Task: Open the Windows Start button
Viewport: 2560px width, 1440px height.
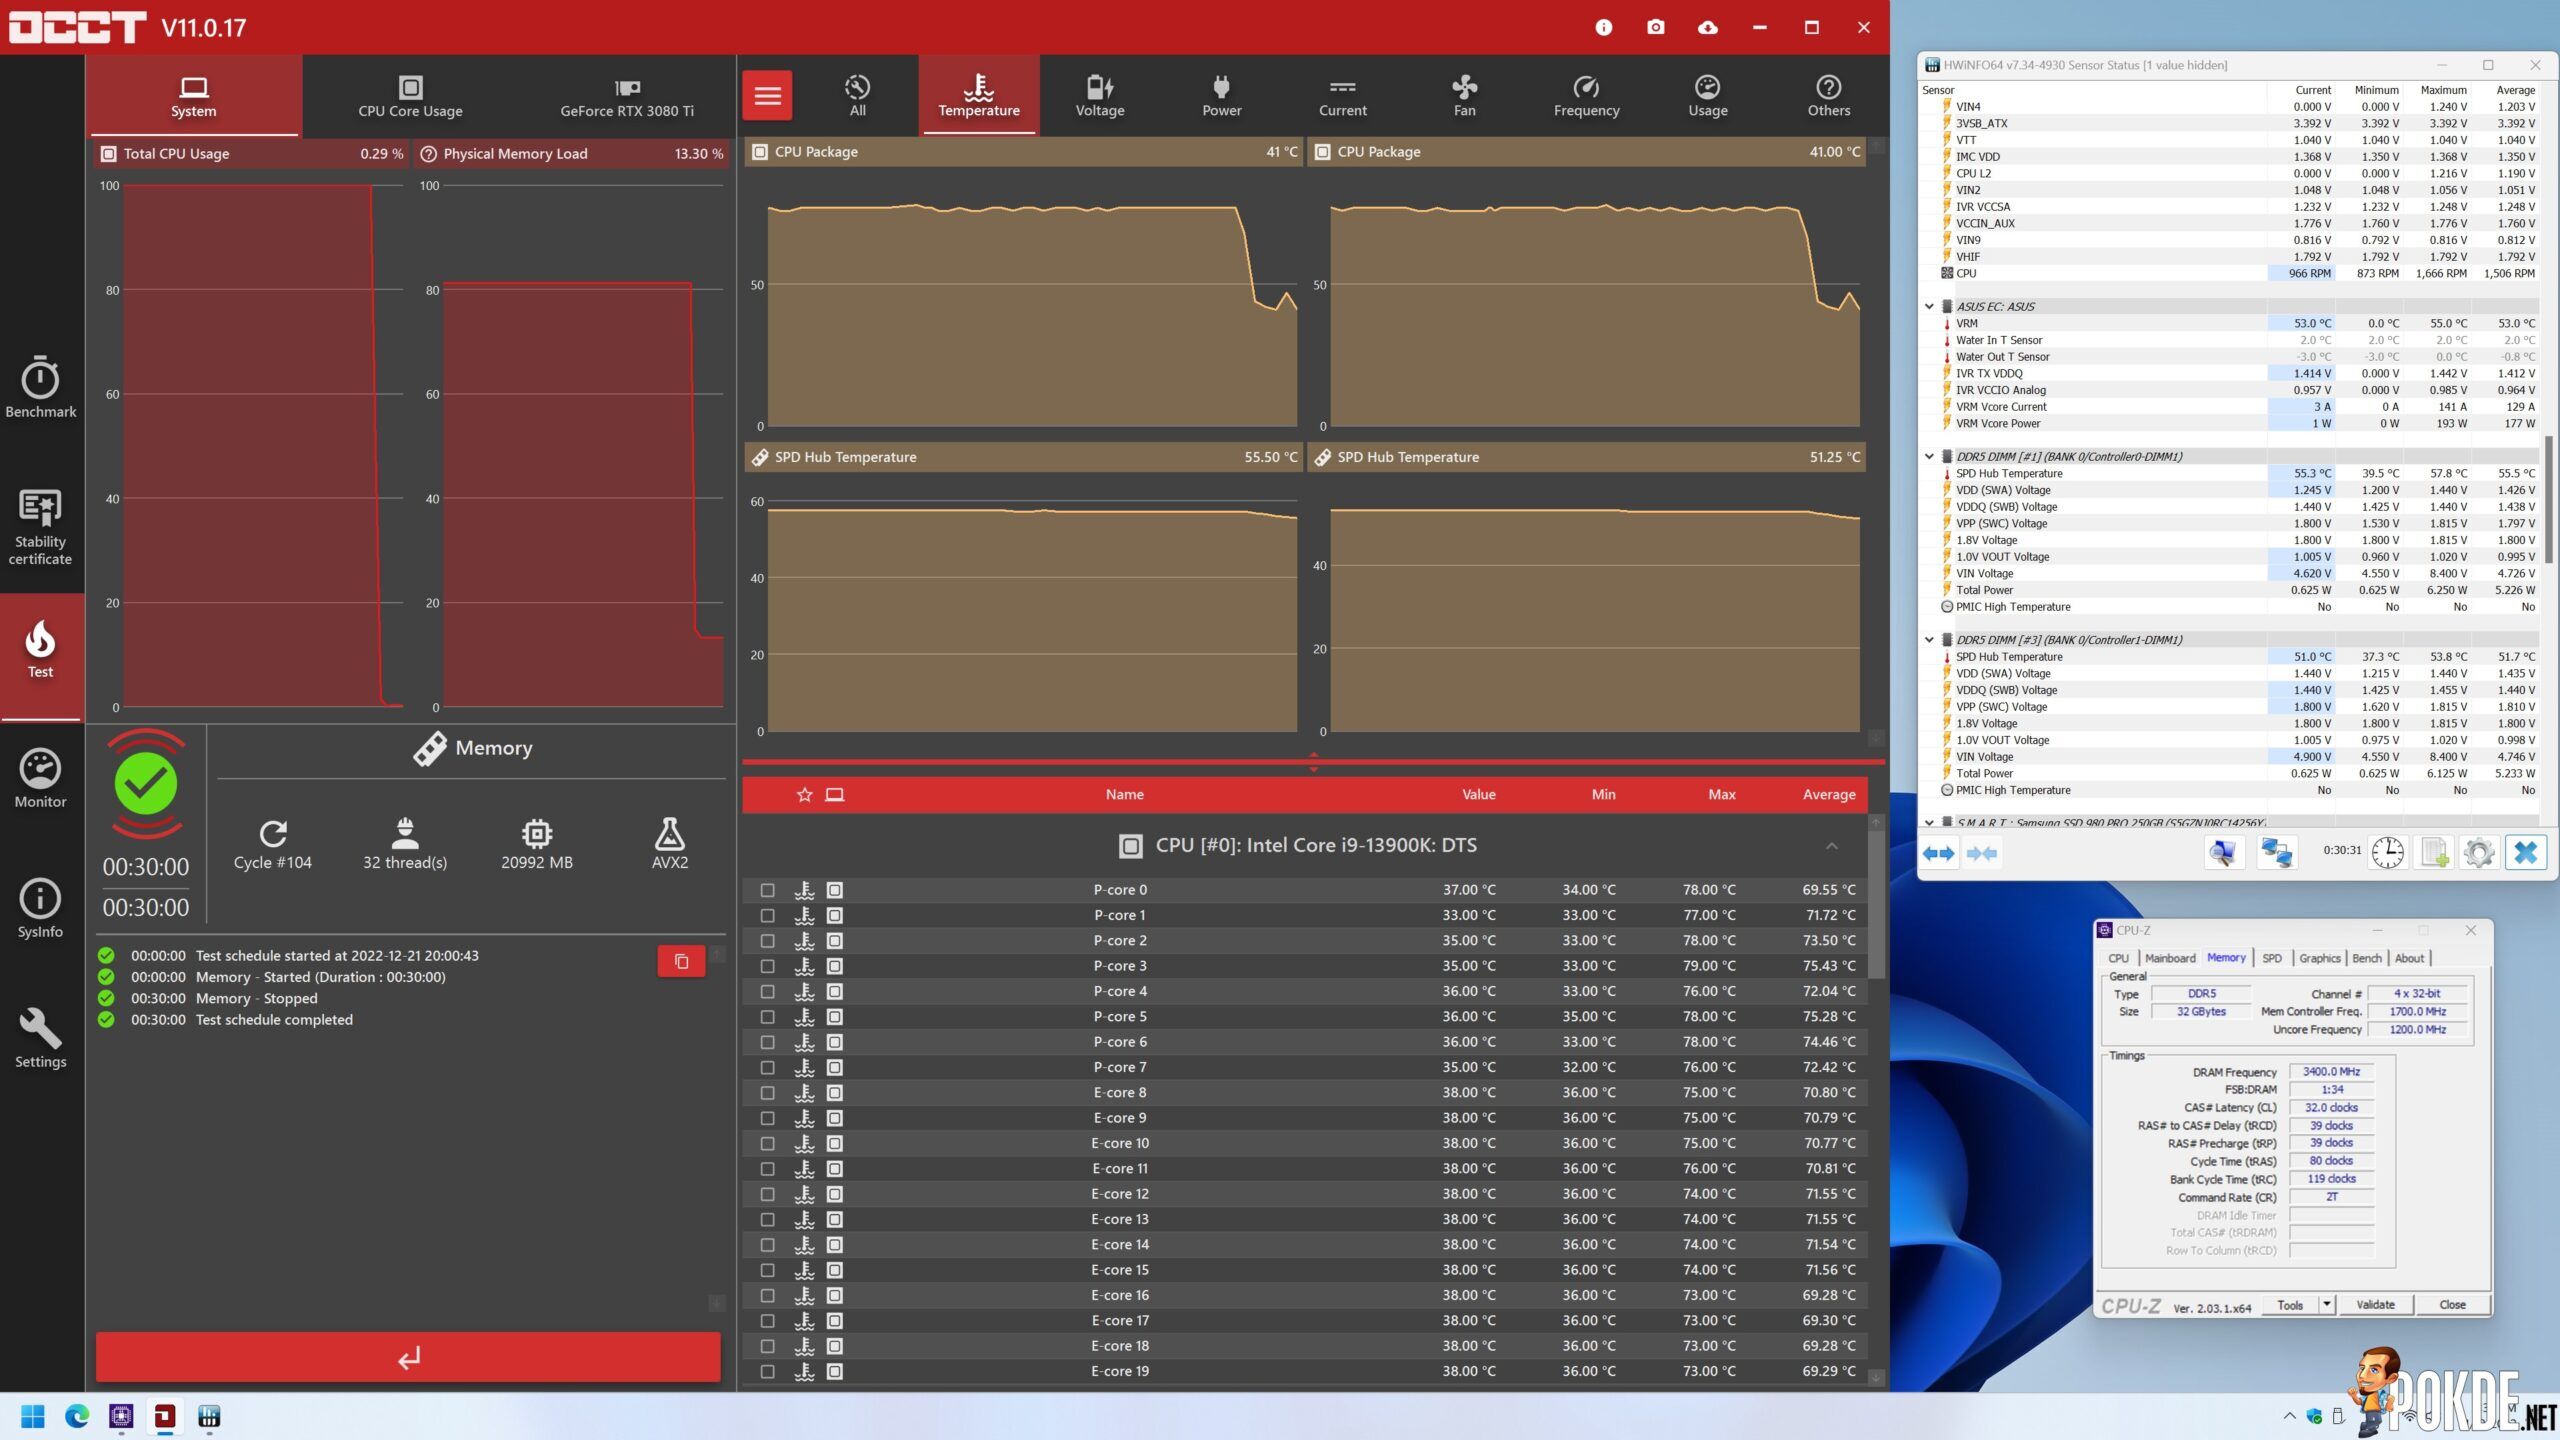Action: pyautogui.click(x=33, y=1416)
